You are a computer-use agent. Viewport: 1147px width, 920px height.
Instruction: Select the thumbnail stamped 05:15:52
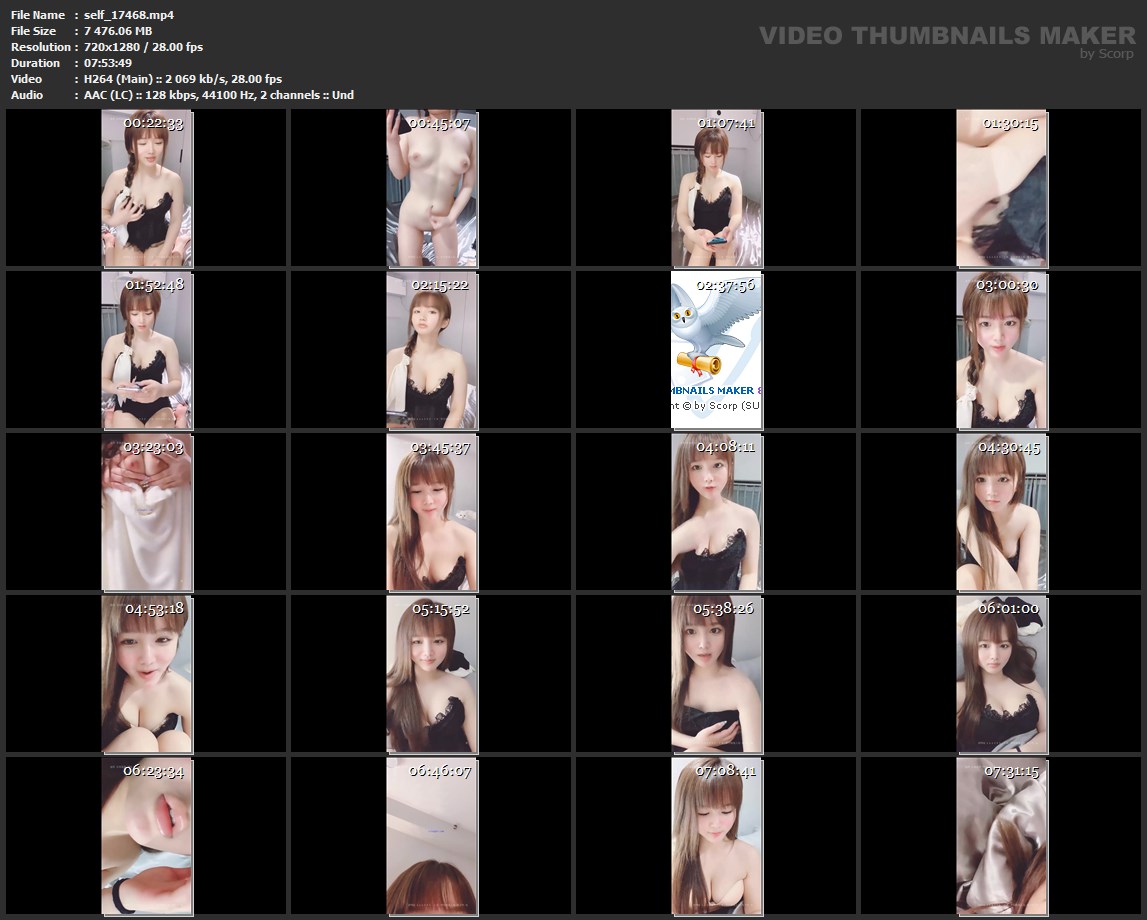point(432,674)
